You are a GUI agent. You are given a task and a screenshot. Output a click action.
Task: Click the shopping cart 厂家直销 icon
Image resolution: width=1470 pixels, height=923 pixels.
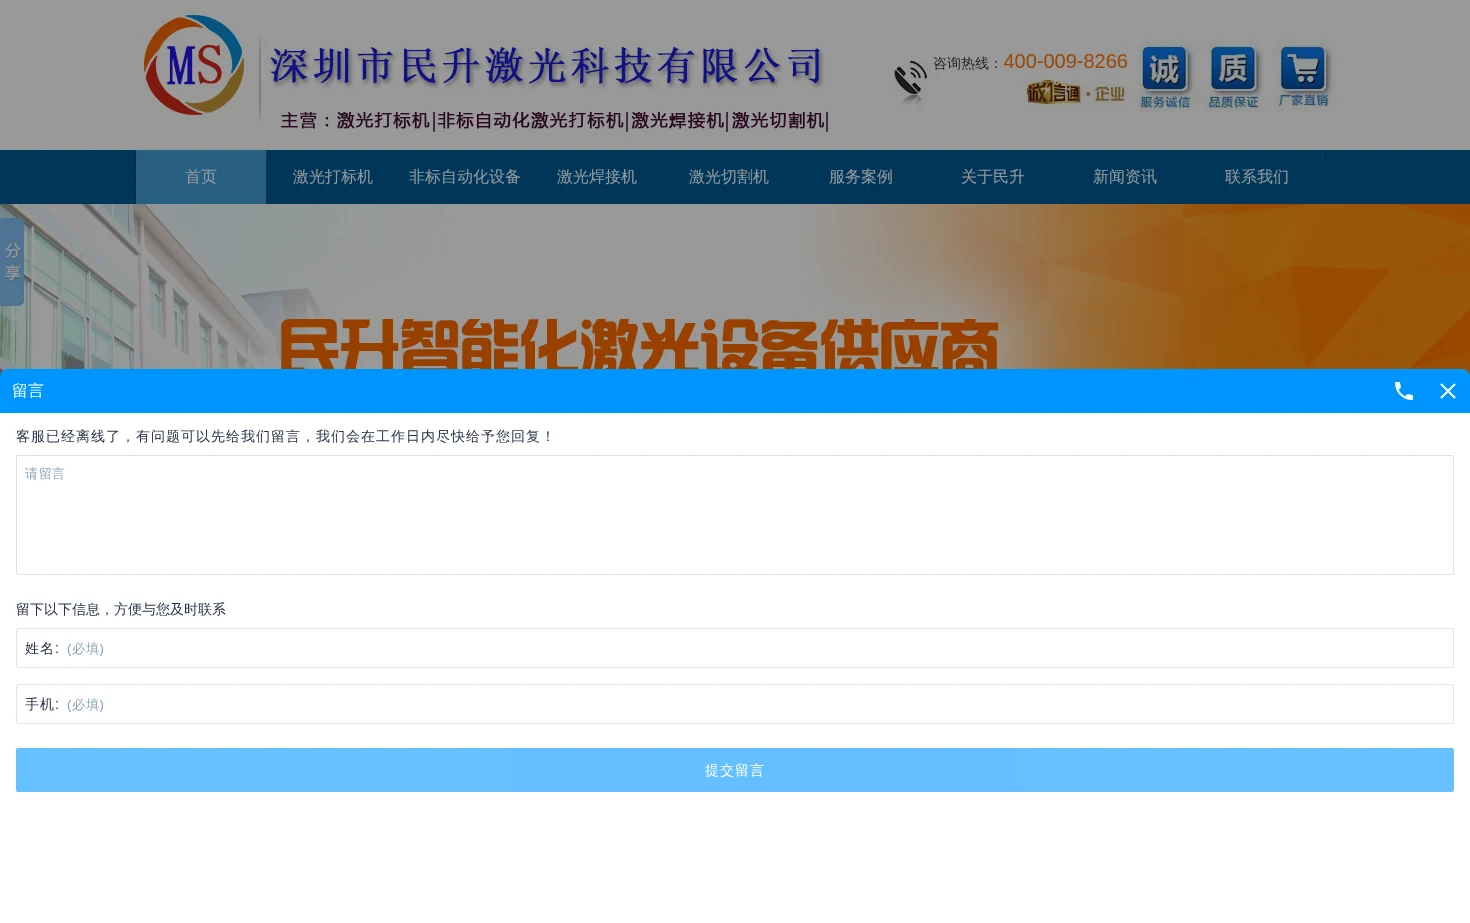(1303, 76)
